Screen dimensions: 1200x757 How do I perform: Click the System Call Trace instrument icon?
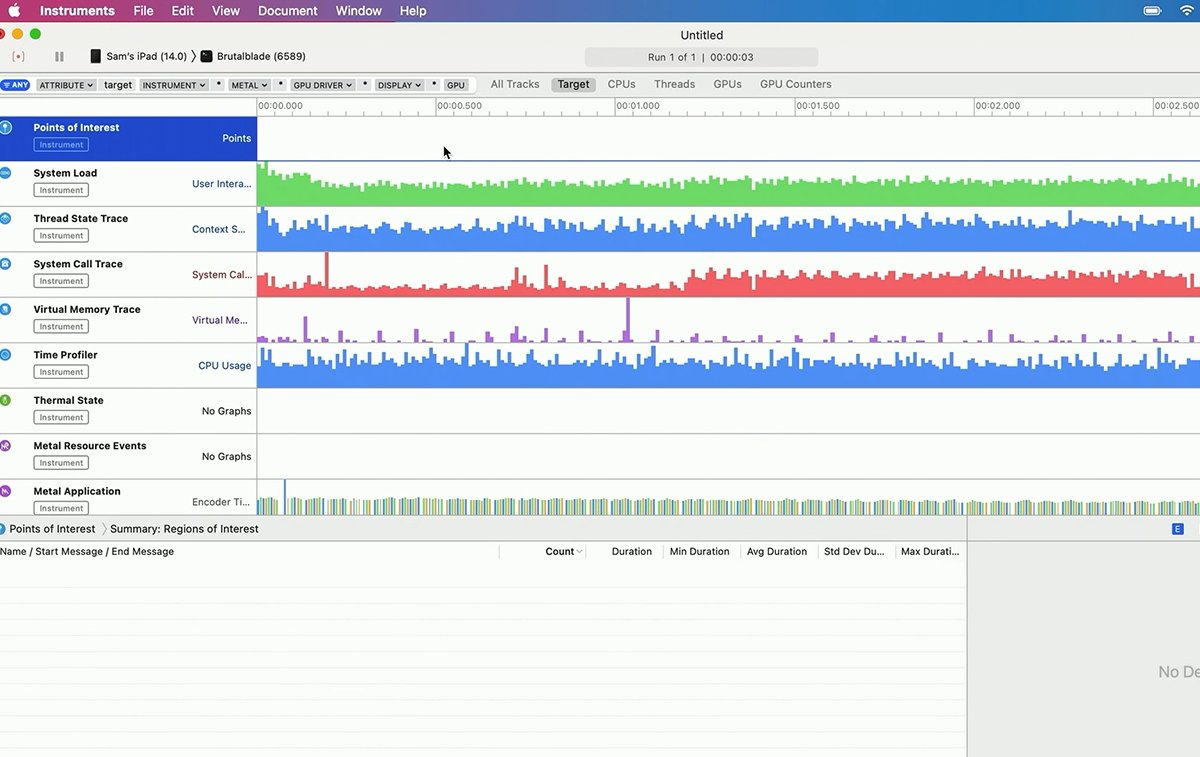pos(6,264)
